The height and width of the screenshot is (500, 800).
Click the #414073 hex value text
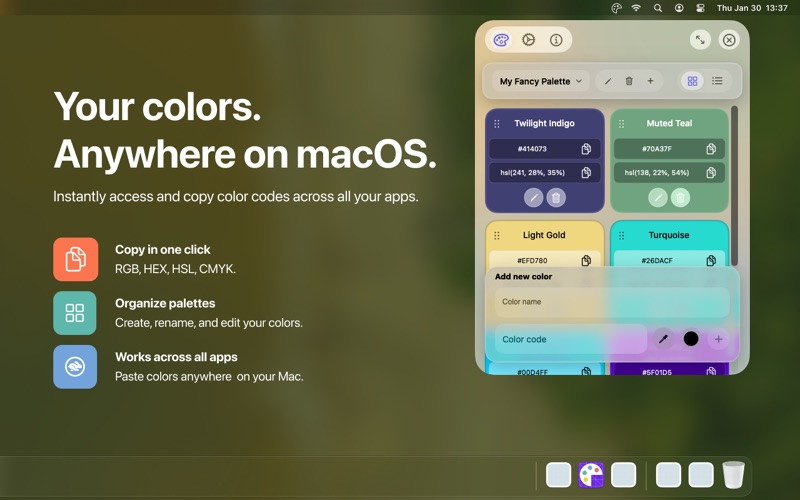tap(532, 149)
